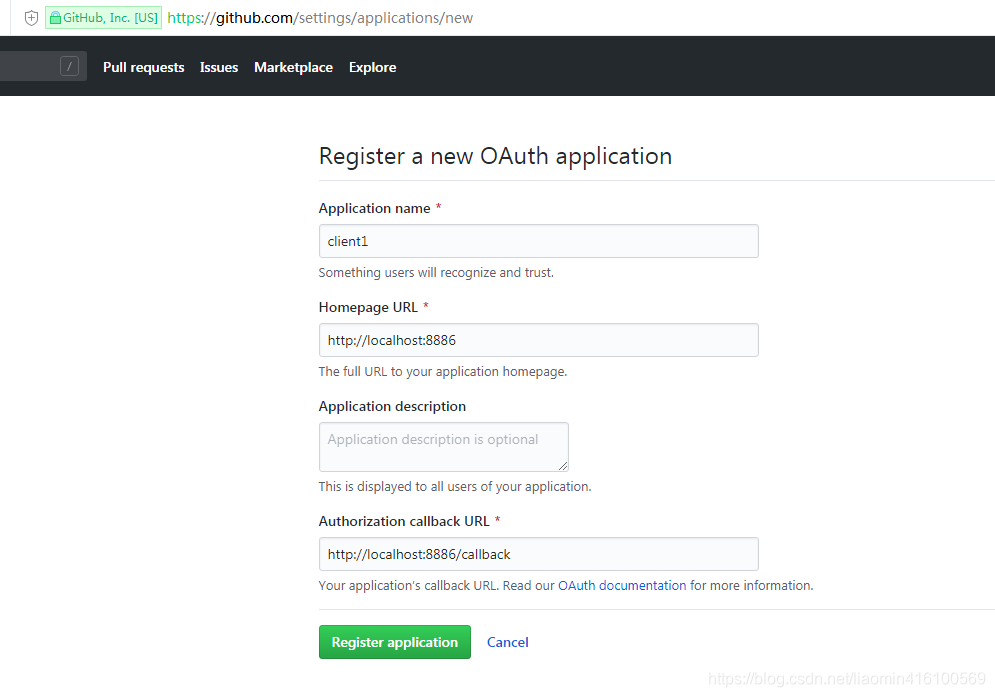The height and width of the screenshot is (697, 995).
Task: Click the Authorization callback URL field
Action: coord(539,554)
